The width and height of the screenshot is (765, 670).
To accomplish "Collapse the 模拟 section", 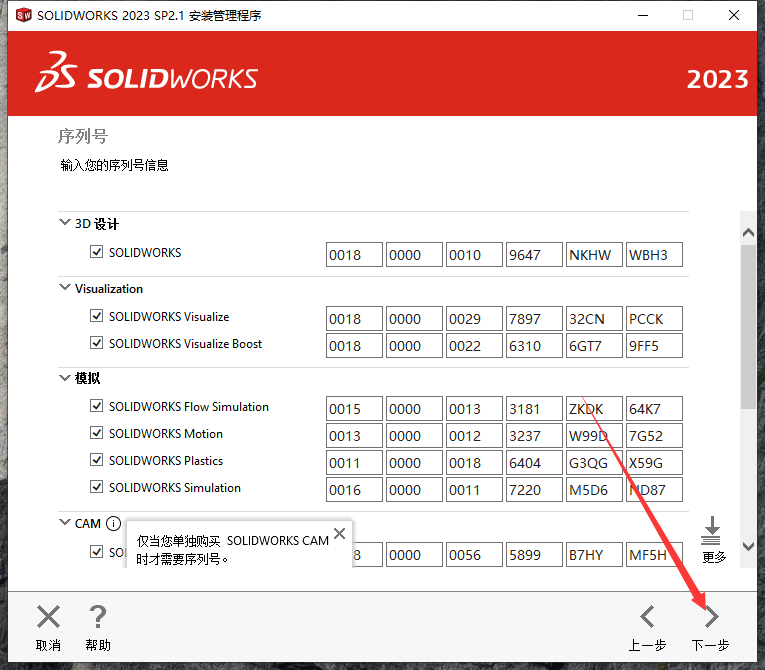I will pyautogui.click(x=64, y=378).
